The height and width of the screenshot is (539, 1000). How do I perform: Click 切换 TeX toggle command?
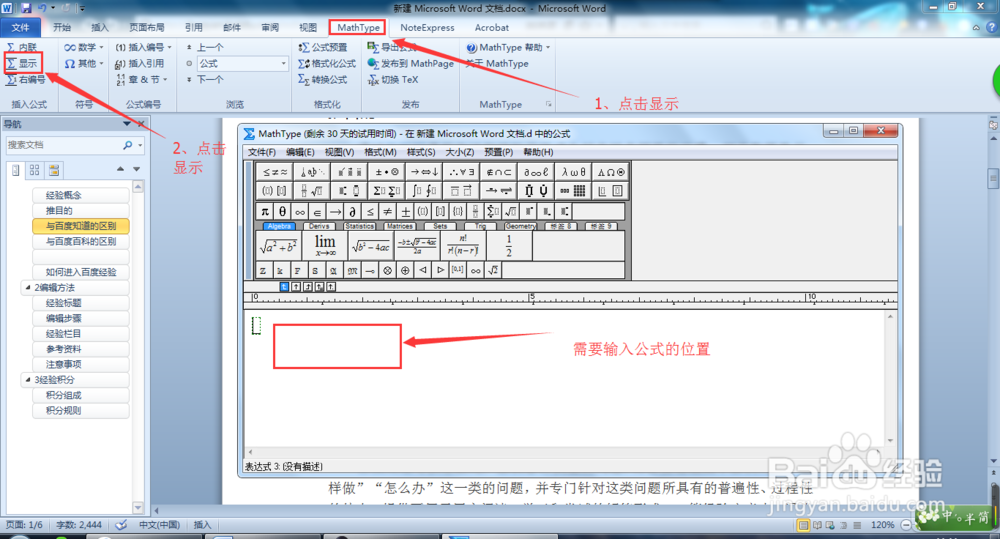point(393,79)
